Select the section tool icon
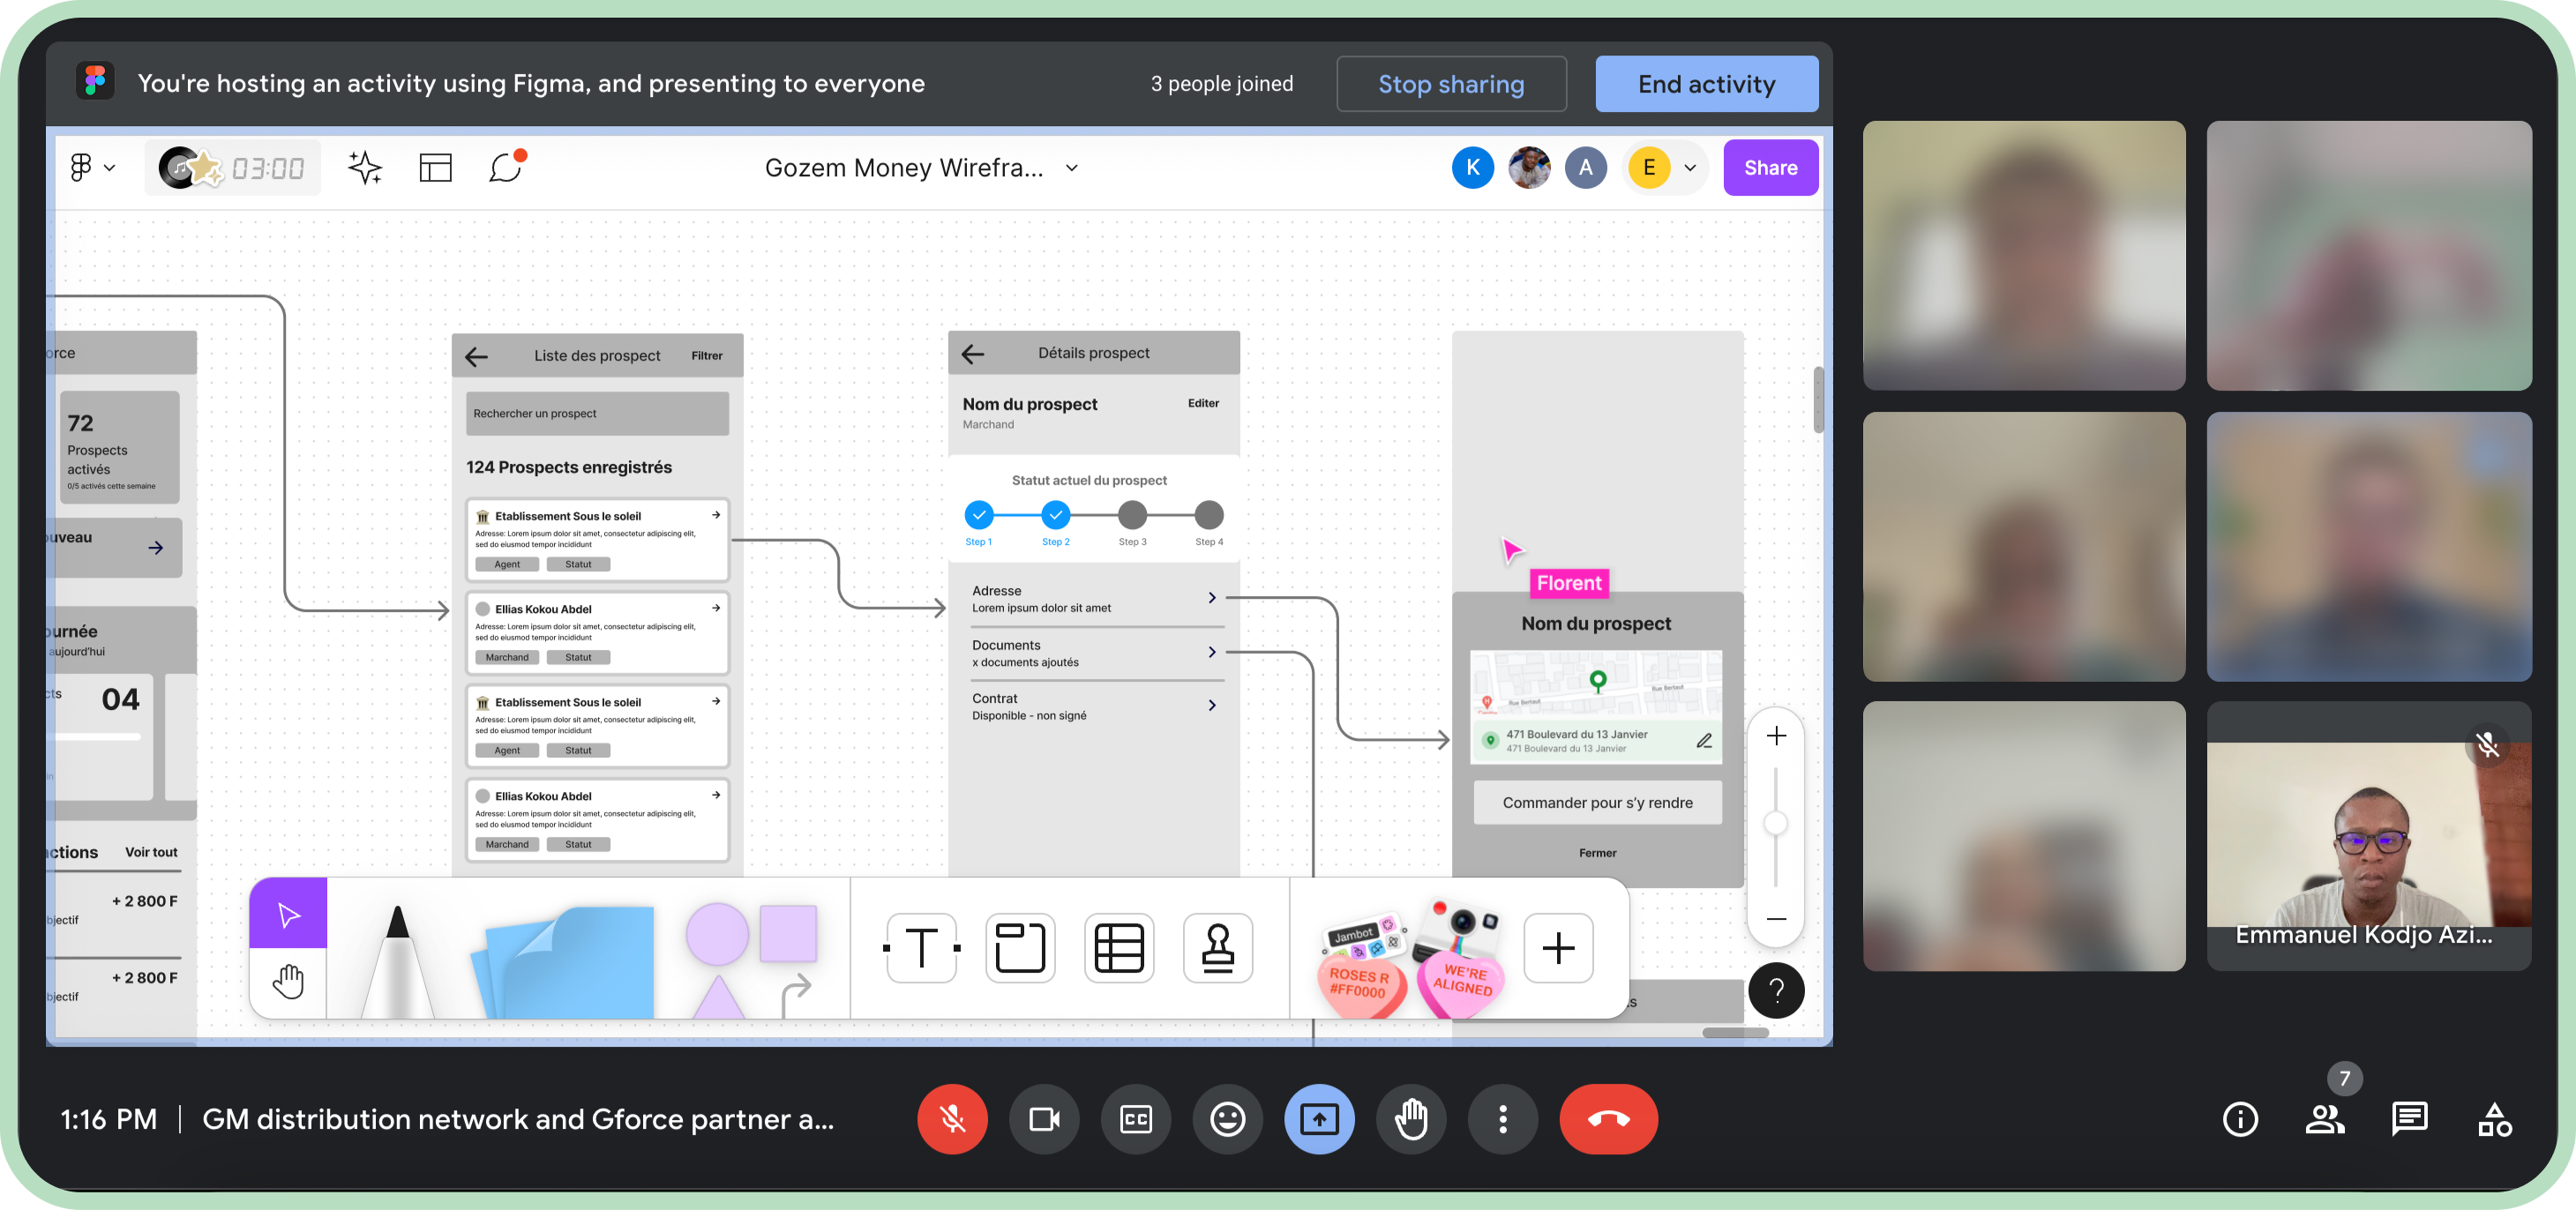2576x1210 pixels. tap(1019, 947)
